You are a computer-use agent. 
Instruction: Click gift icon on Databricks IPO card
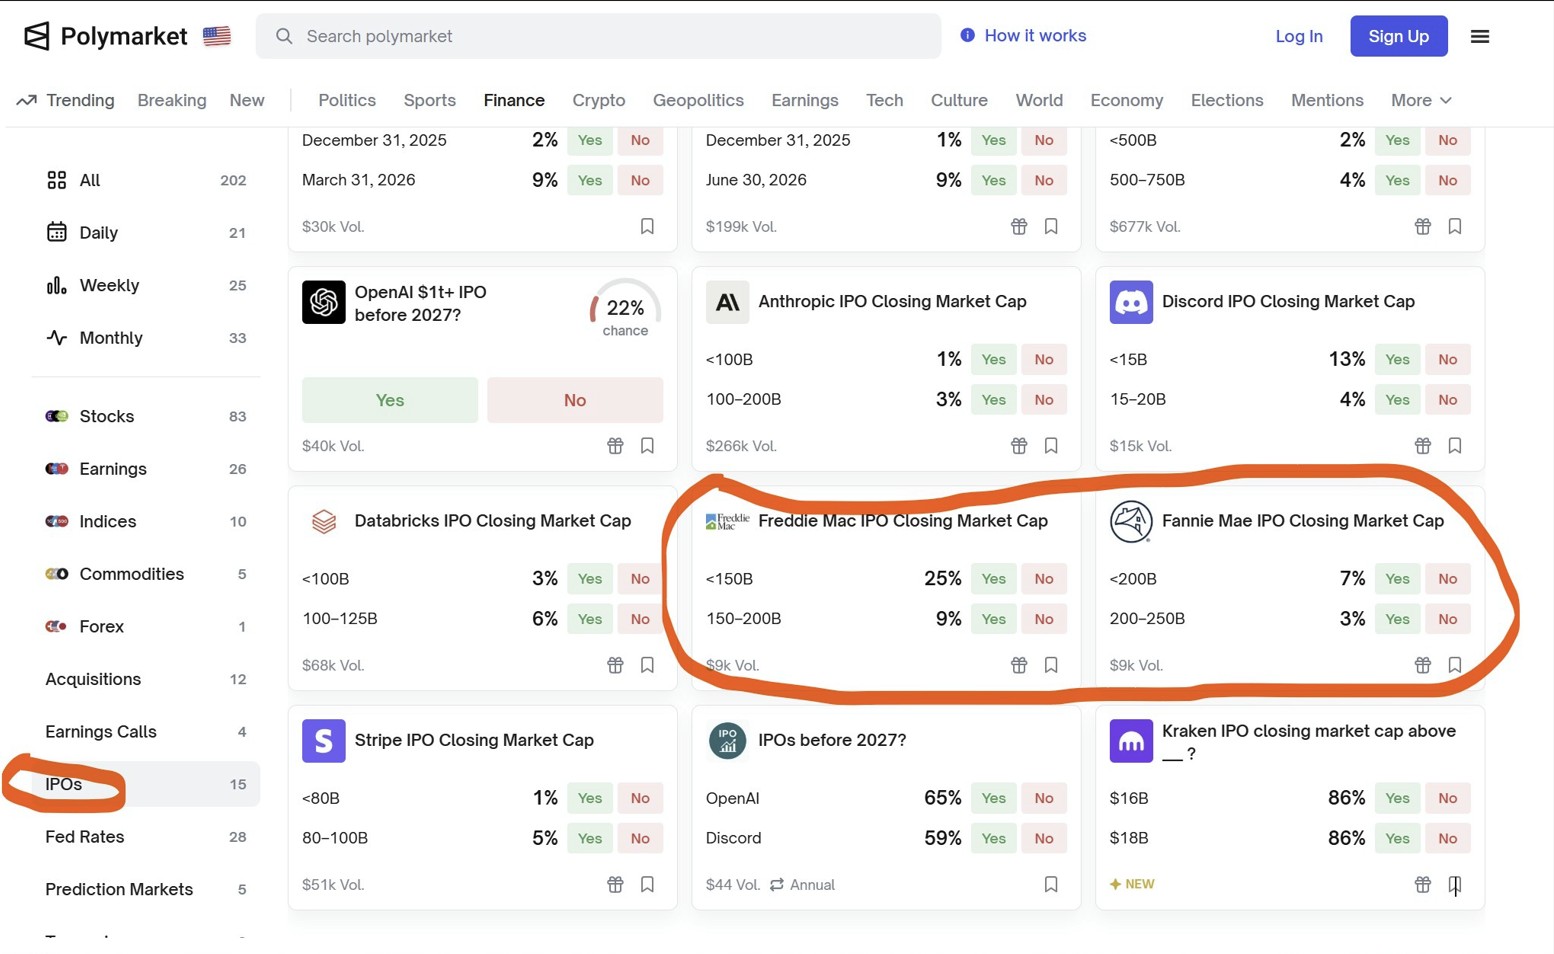pos(615,665)
